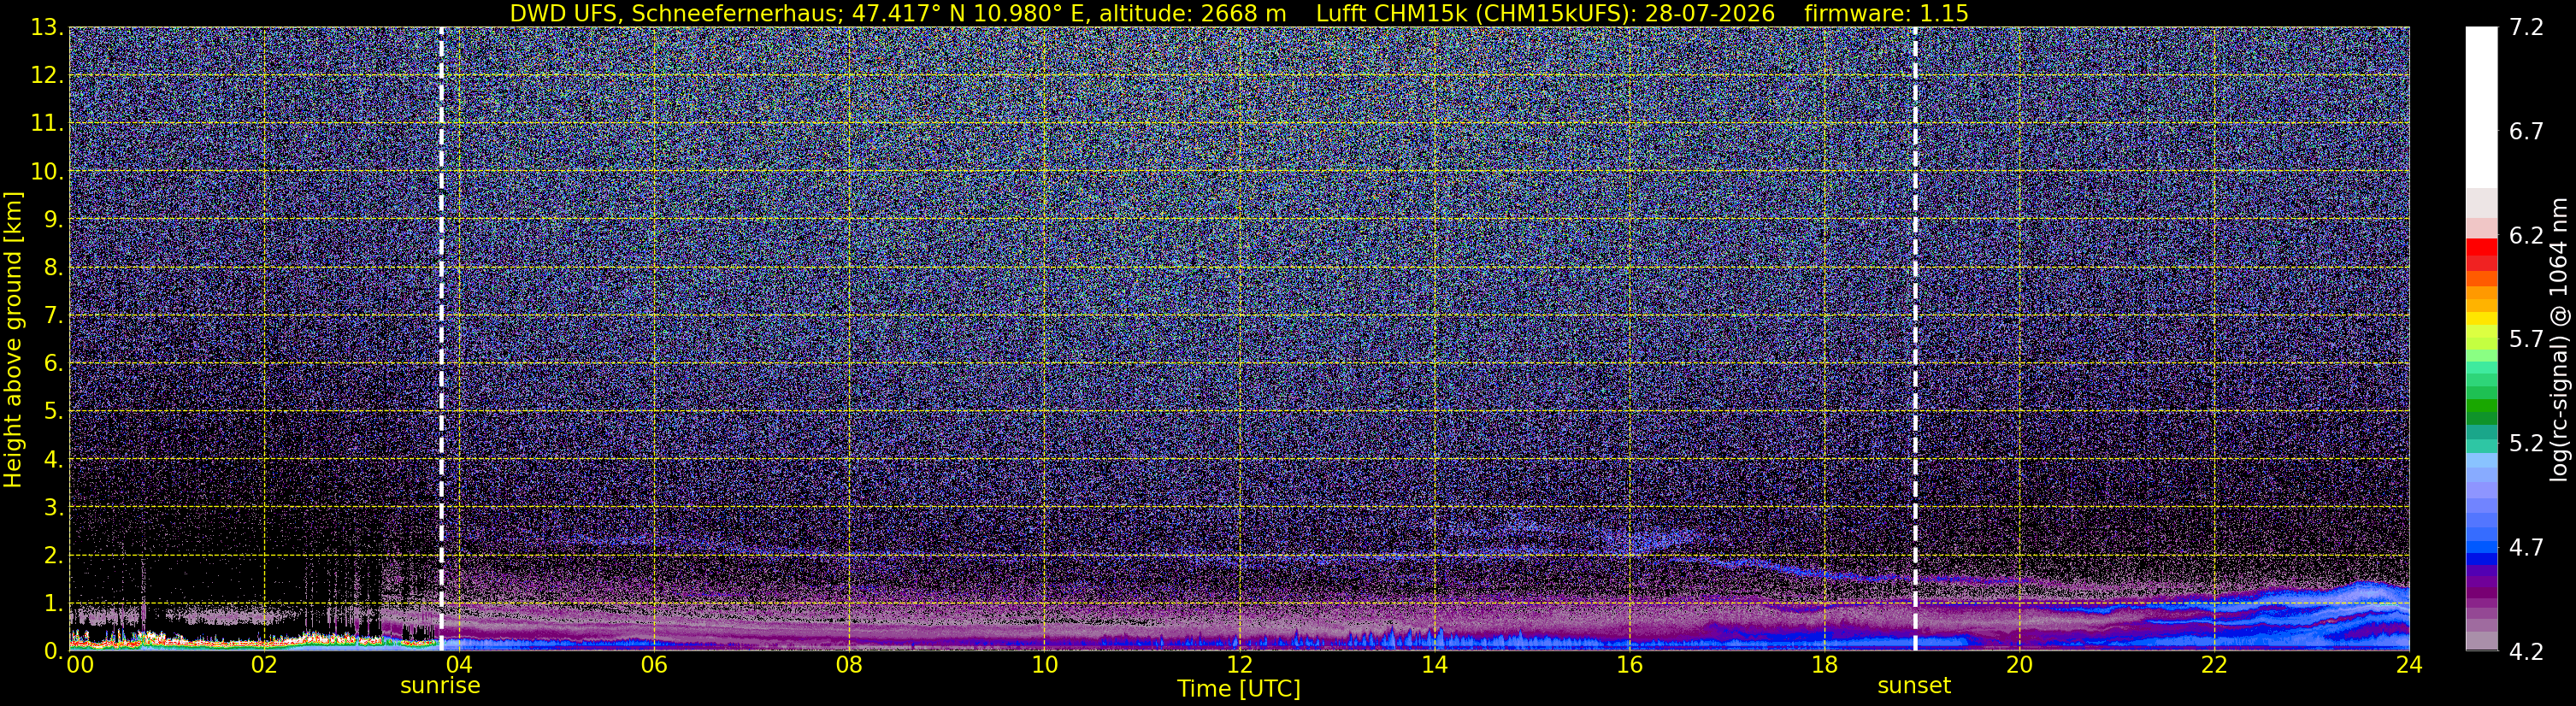Click the "12" time axis tick label
Screen dimensions: 2576x706
tap(1239, 665)
